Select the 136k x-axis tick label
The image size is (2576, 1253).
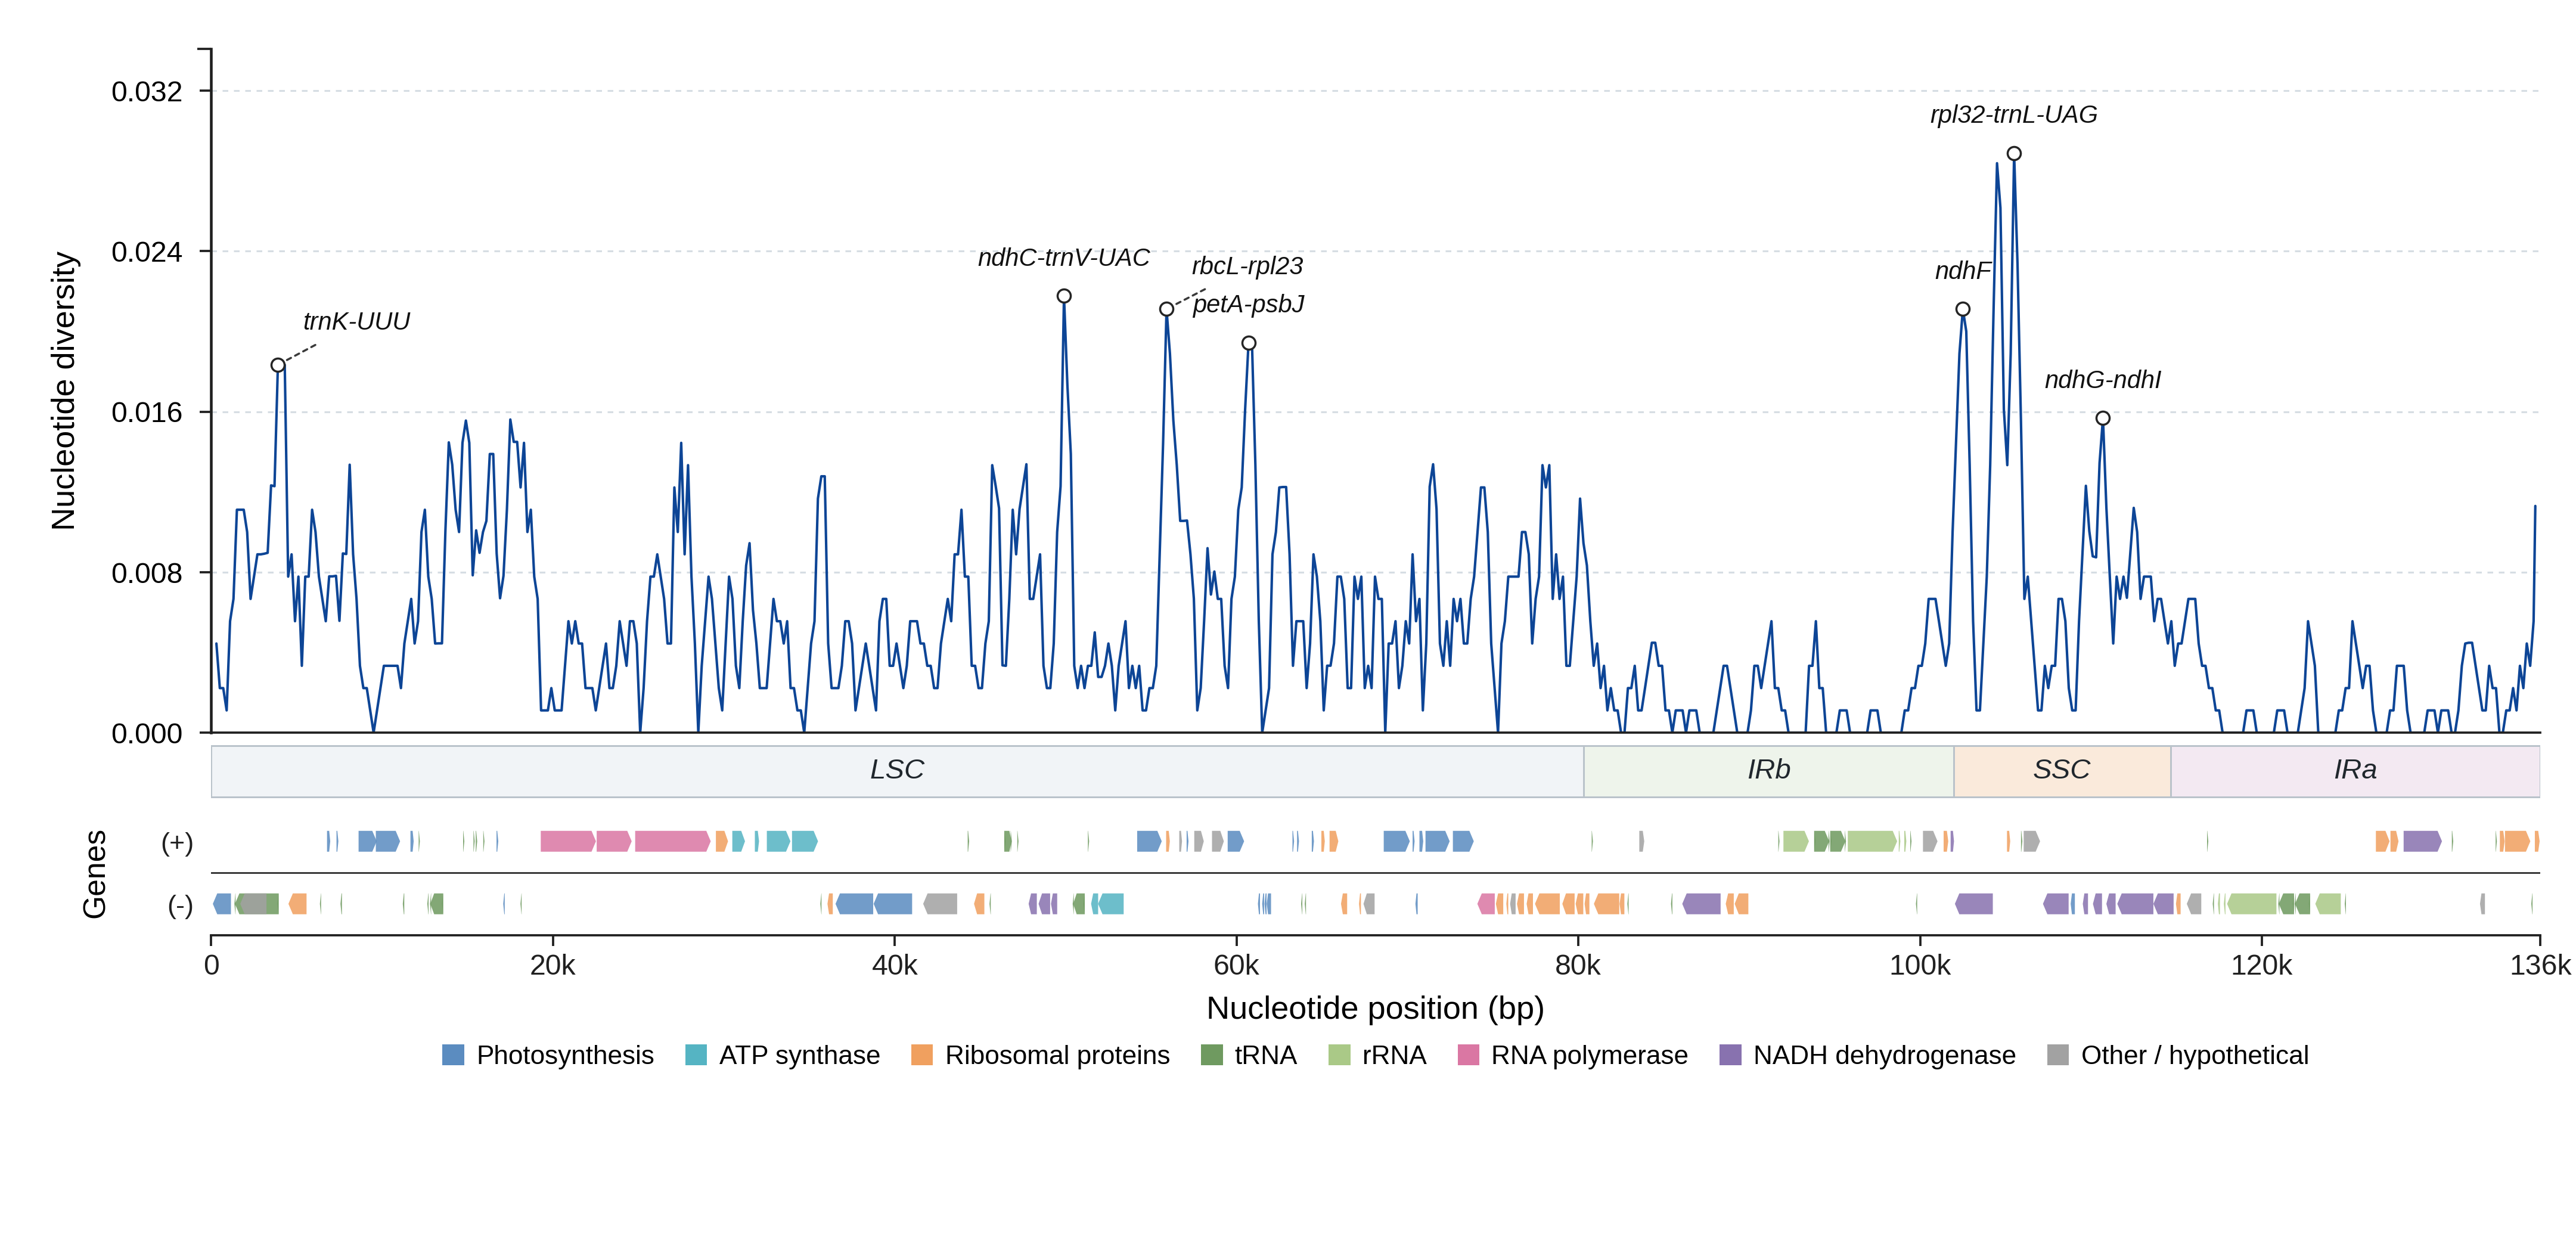point(2540,965)
